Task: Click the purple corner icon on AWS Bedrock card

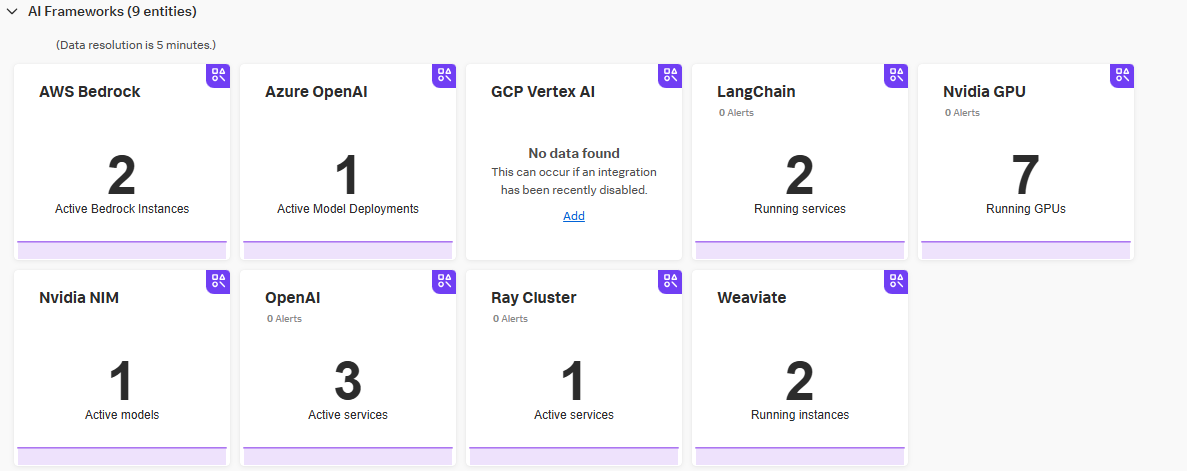Action: coord(218,74)
